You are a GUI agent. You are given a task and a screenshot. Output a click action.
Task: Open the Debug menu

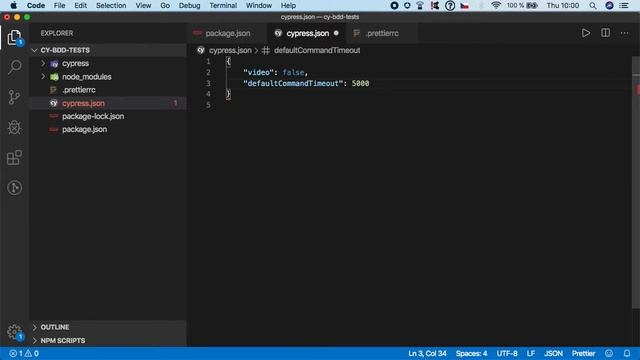tap(189, 6)
